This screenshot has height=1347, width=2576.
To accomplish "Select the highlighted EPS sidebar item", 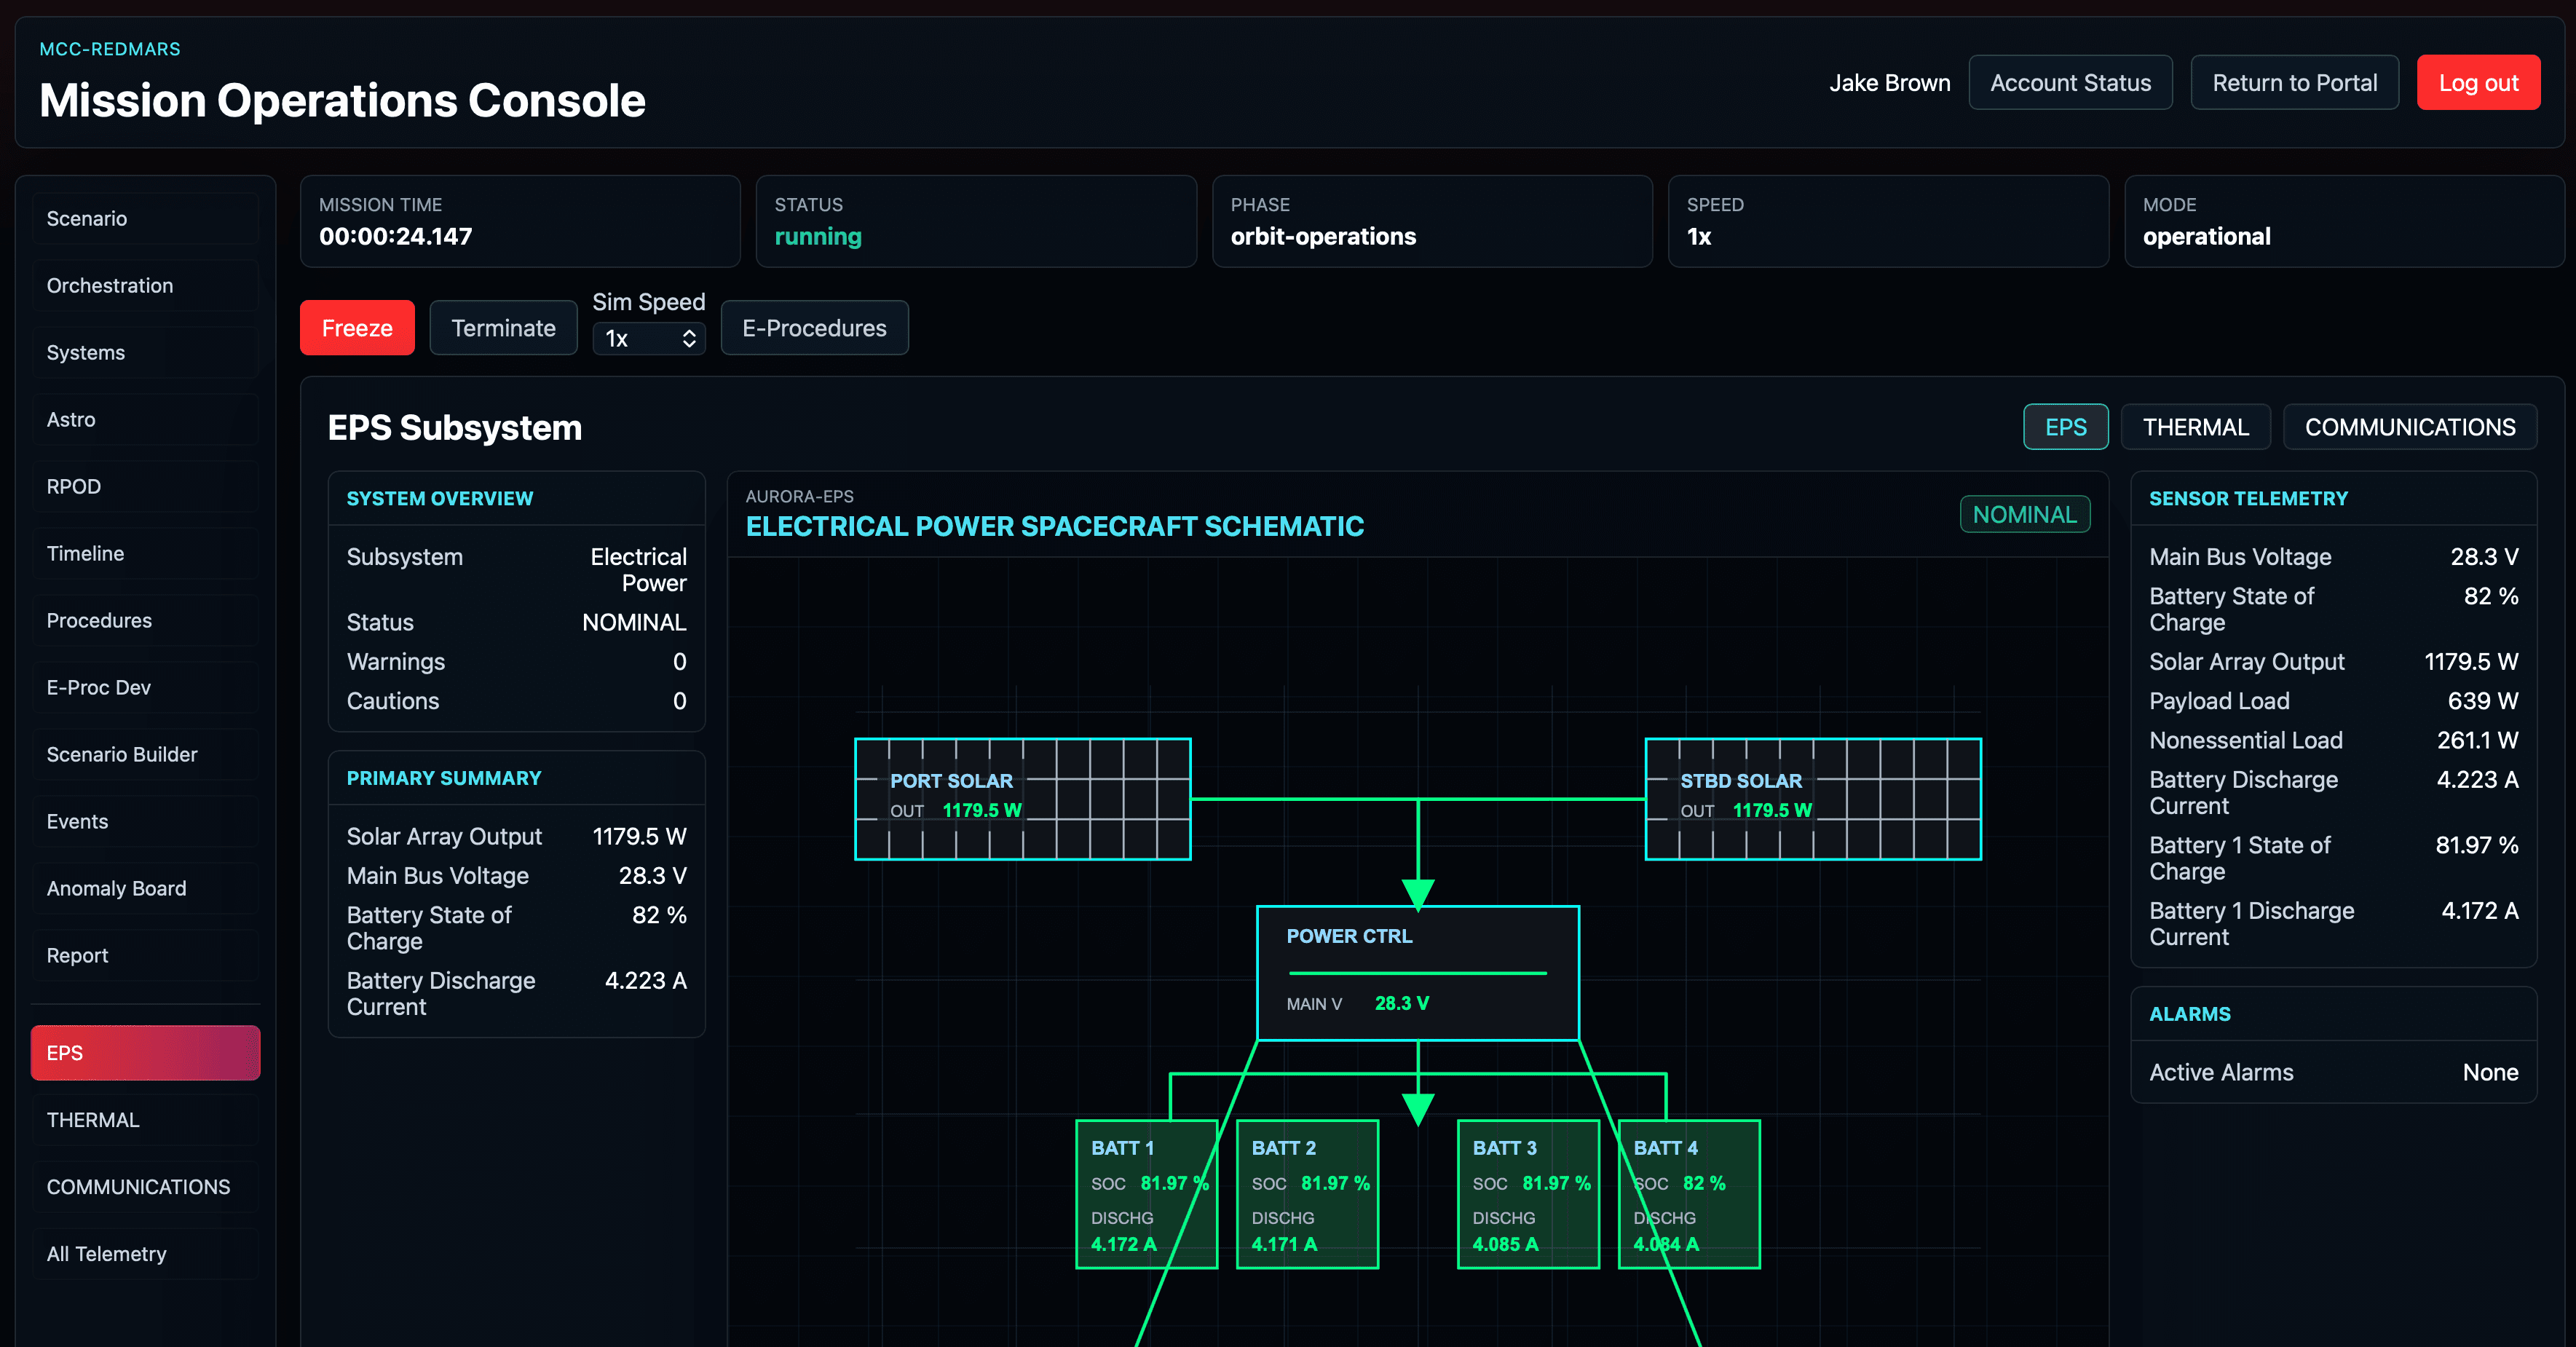I will point(145,1053).
